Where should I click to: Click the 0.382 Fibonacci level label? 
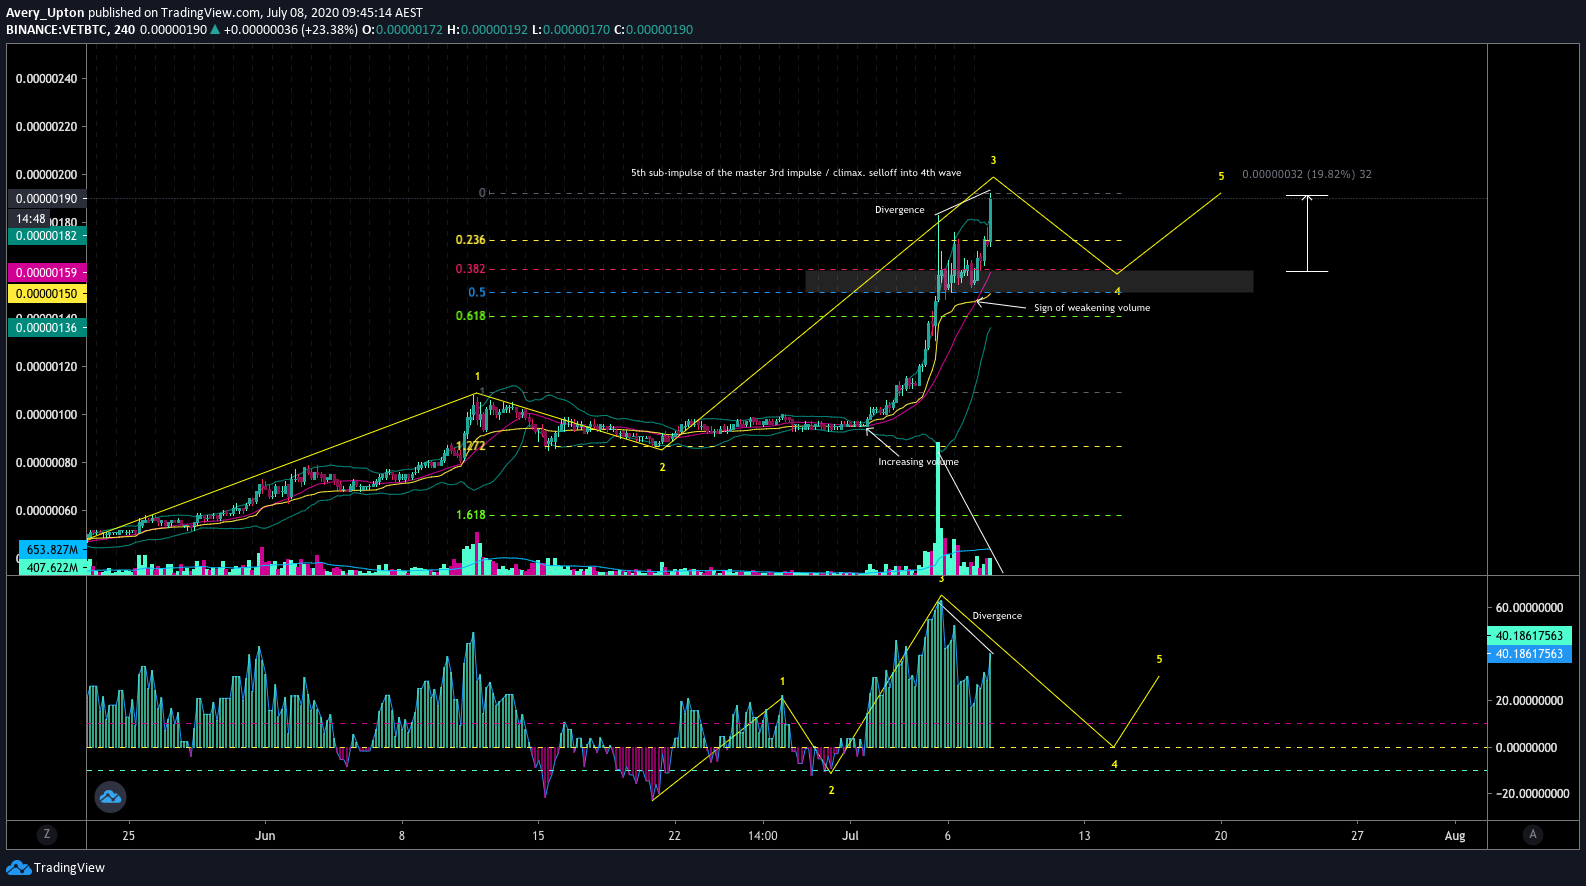470,269
